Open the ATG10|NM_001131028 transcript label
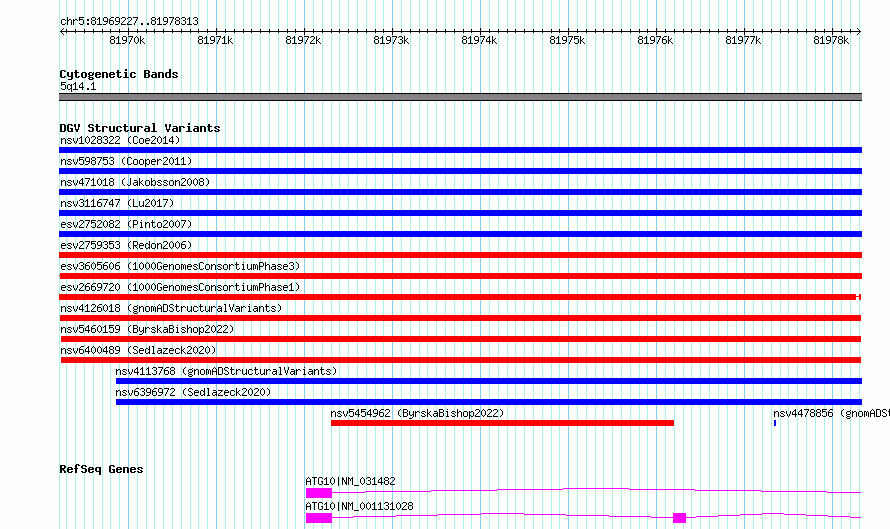890x529 pixels. click(x=359, y=506)
